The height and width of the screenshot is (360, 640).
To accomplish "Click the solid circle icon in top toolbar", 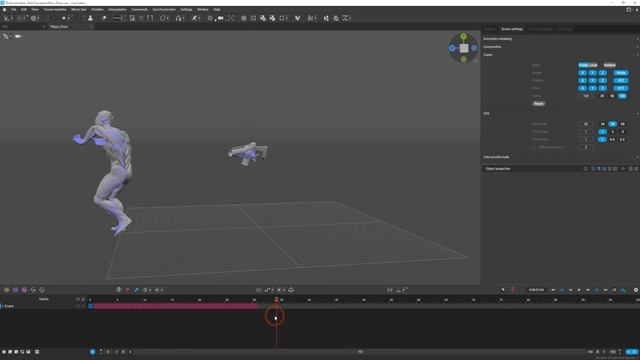I will click(64, 18).
